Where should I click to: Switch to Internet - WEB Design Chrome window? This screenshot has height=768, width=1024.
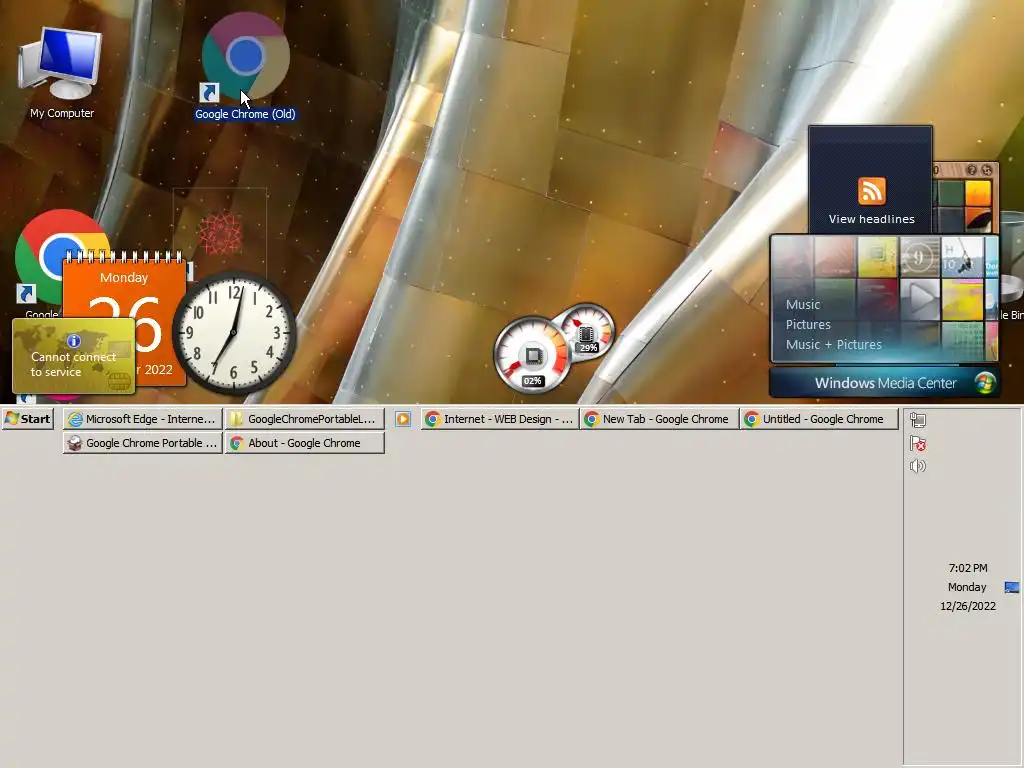point(500,419)
